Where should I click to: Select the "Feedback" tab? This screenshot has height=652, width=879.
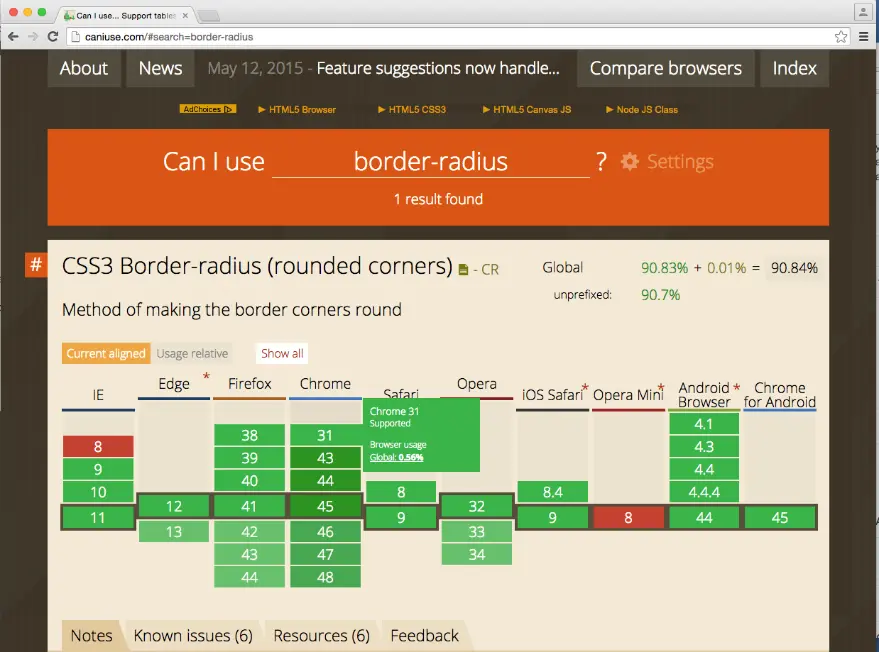tap(424, 636)
